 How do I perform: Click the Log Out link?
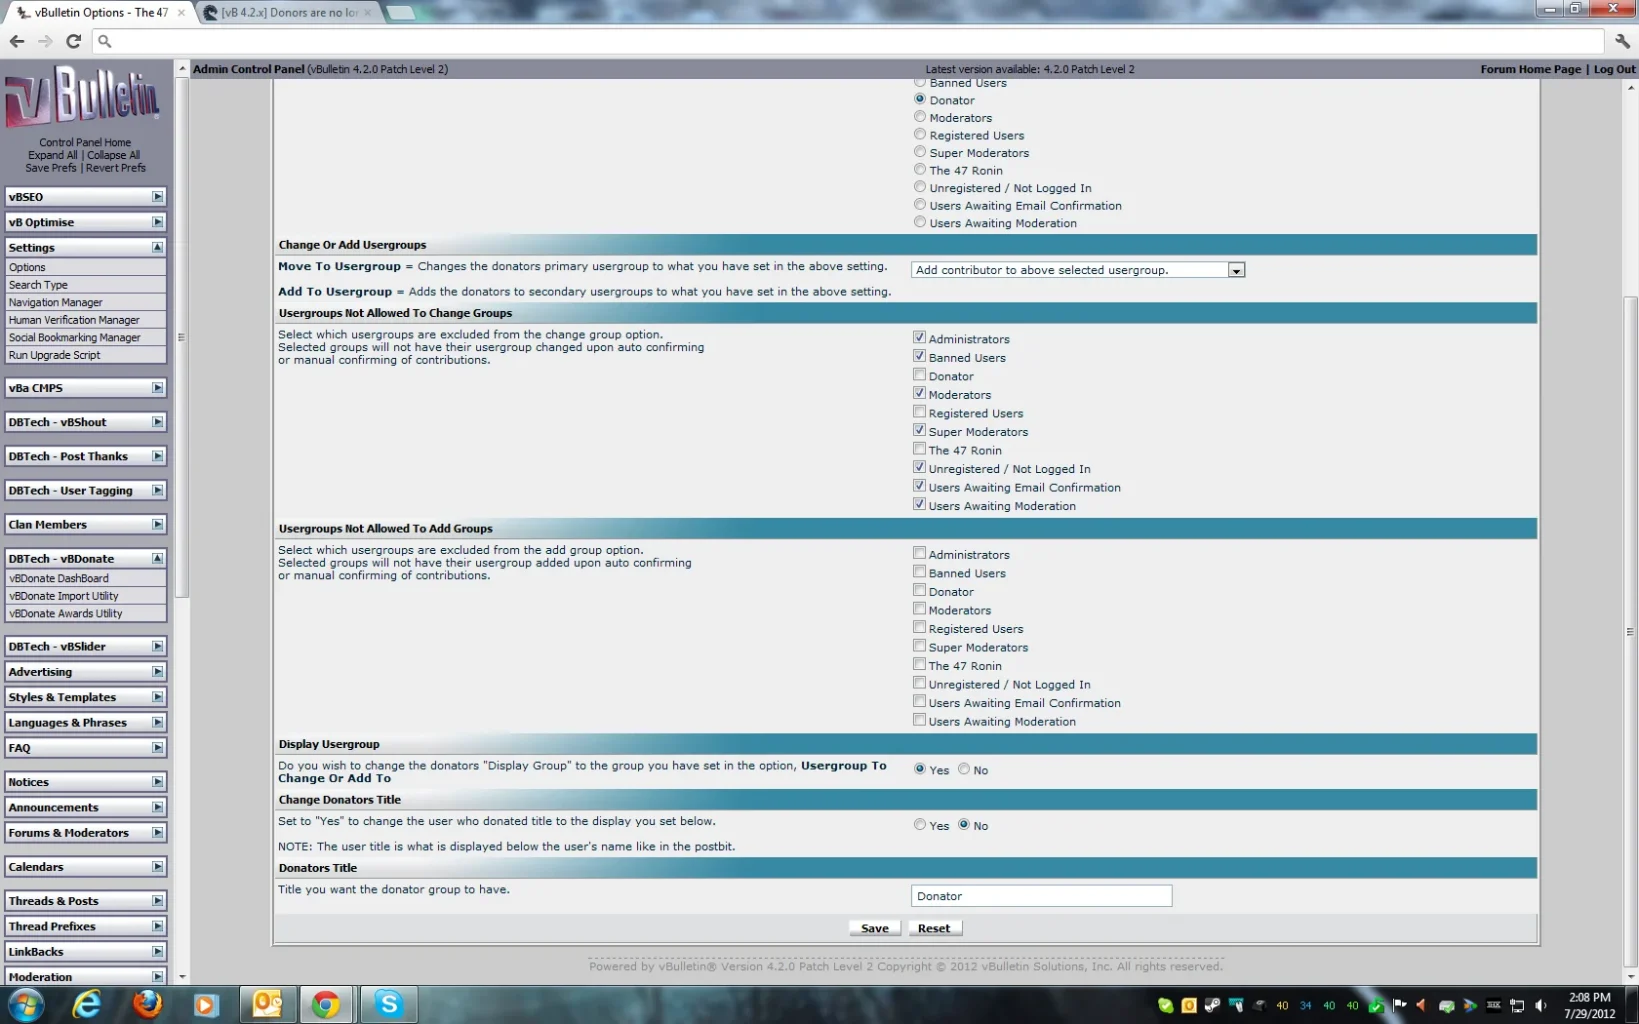pyautogui.click(x=1614, y=69)
